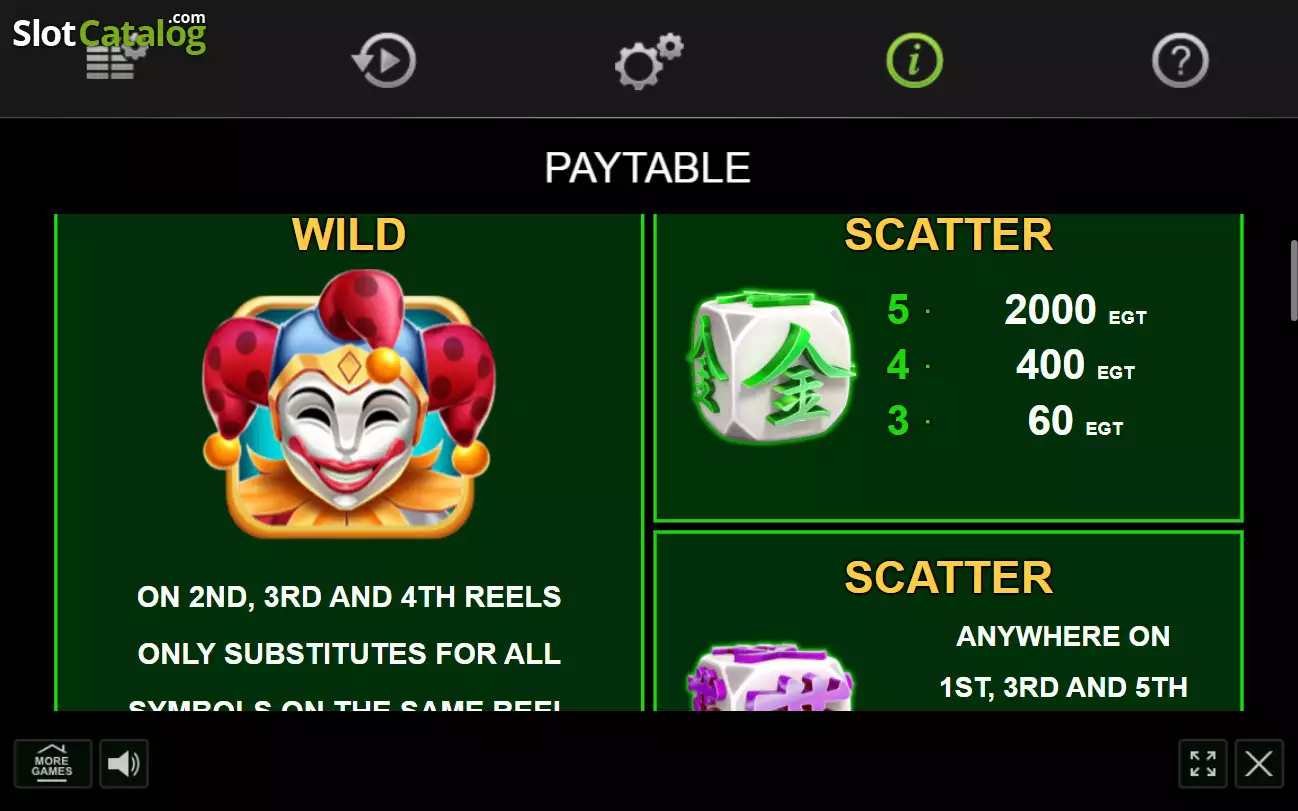Select the 400 EGT payout row
The image size is (1298, 811).
click(x=1011, y=366)
